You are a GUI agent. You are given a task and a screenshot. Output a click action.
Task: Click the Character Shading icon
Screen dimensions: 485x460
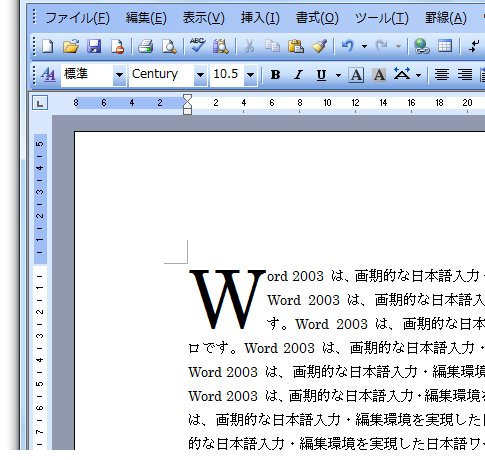[x=379, y=75]
